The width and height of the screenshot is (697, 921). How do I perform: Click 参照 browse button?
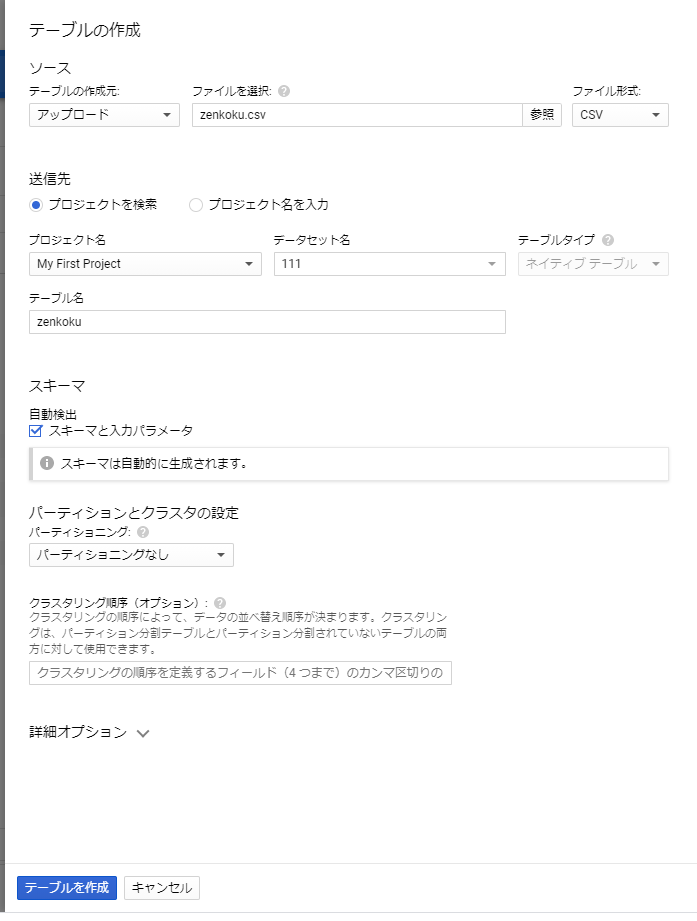542,115
